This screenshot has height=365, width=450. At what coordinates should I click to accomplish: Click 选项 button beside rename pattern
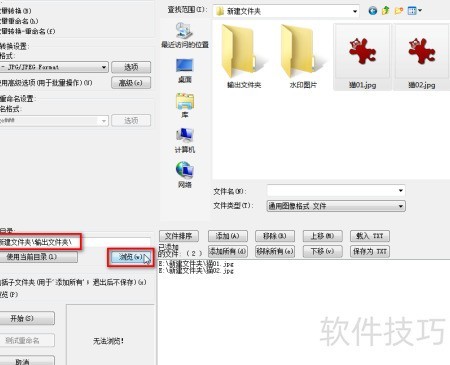click(131, 120)
